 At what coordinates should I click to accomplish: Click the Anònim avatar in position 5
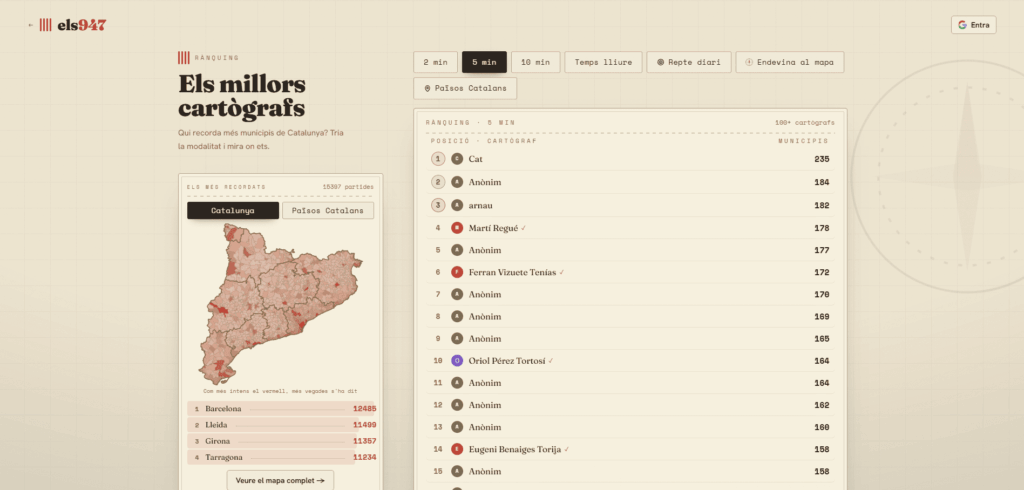click(457, 250)
